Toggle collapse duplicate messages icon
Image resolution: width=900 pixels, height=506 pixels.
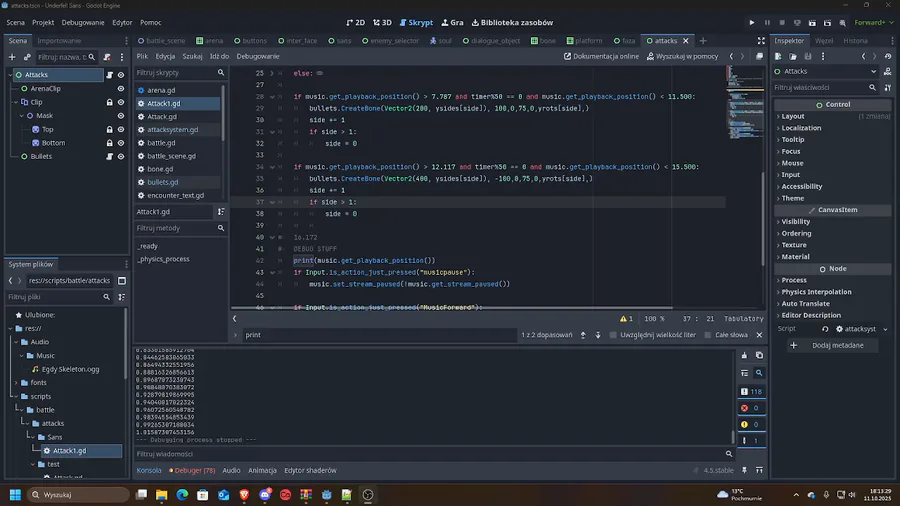744,373
